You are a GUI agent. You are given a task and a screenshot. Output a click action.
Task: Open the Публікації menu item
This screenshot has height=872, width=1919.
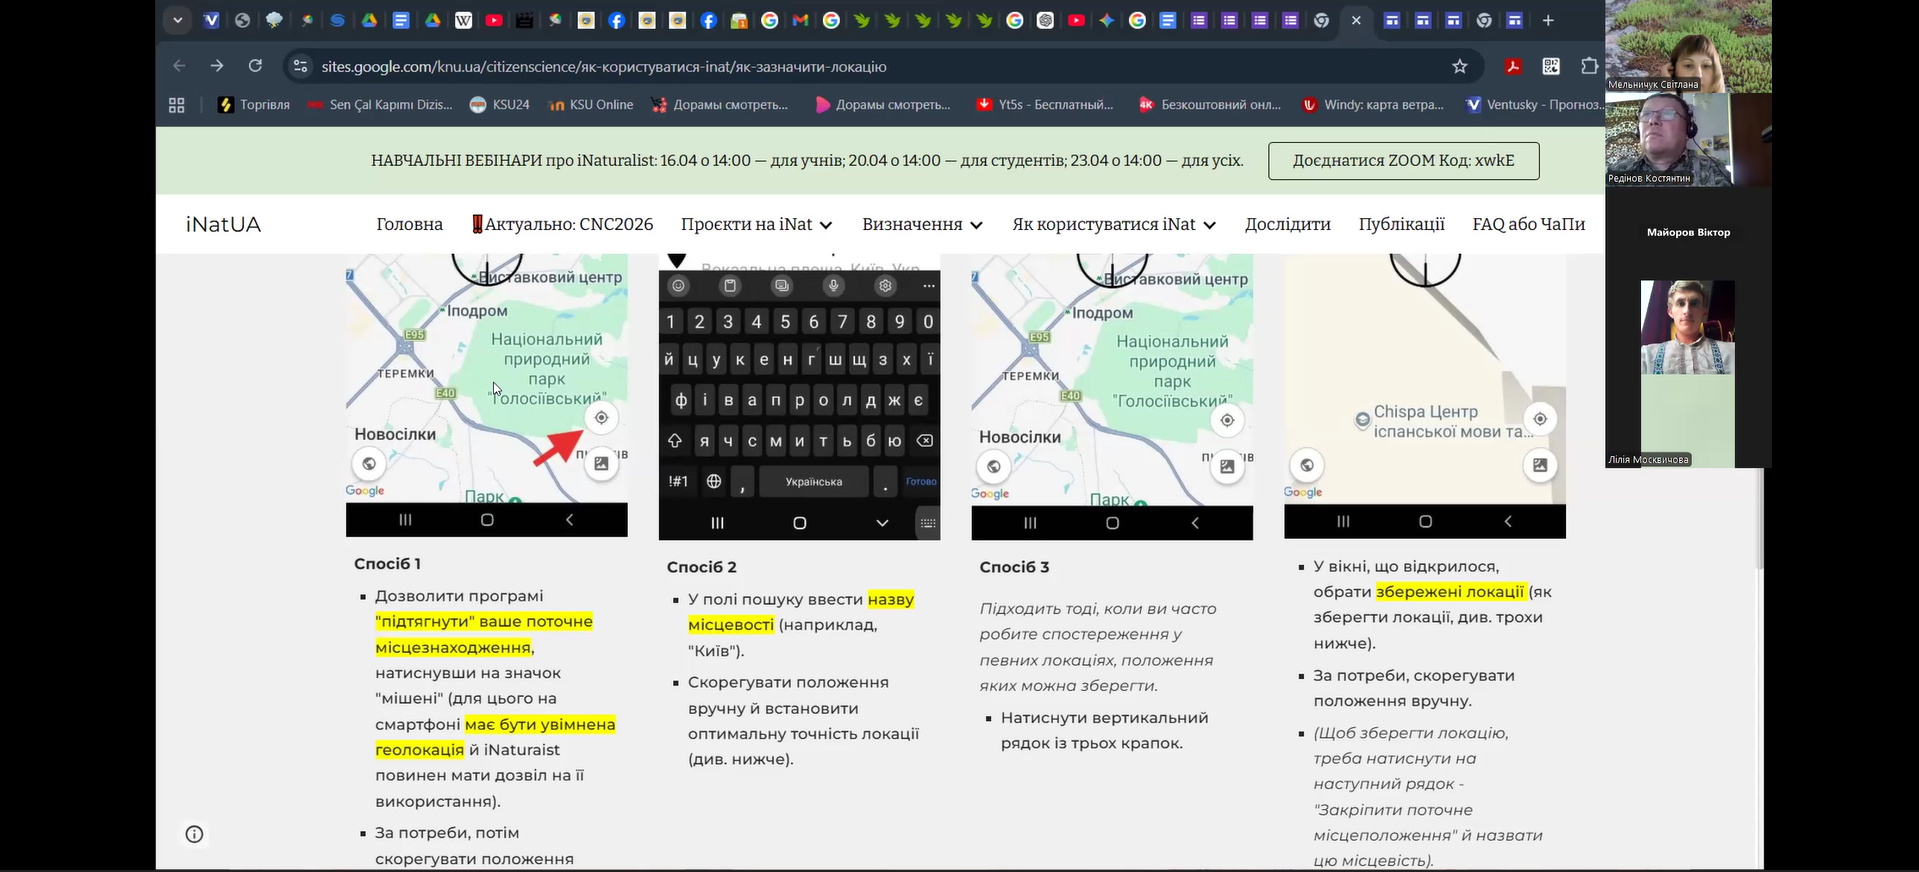(x=1401, y=224)
